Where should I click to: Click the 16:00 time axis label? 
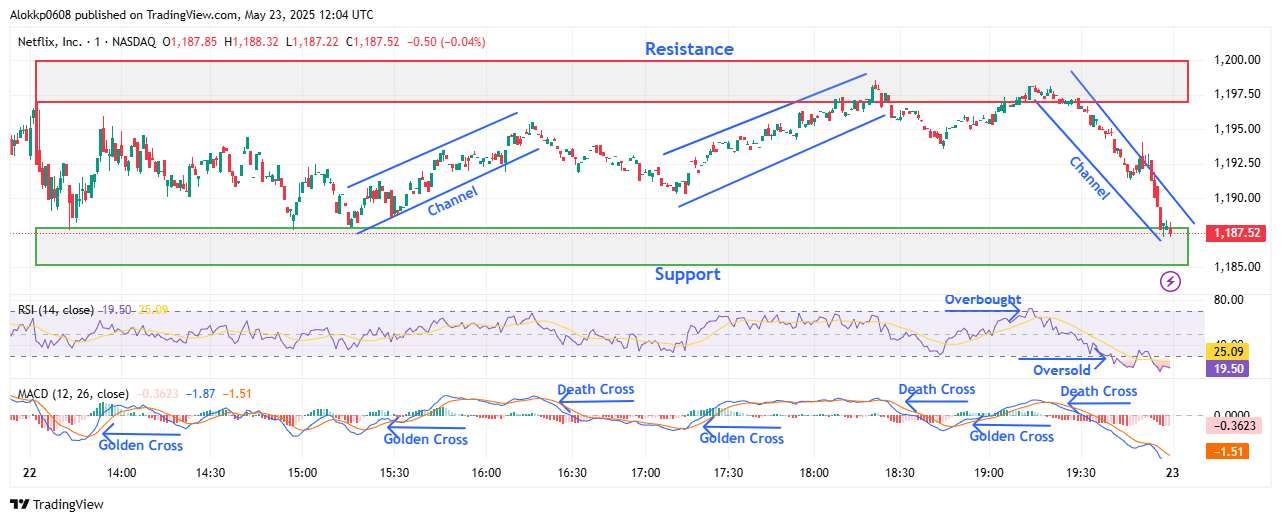coord(486,473)
